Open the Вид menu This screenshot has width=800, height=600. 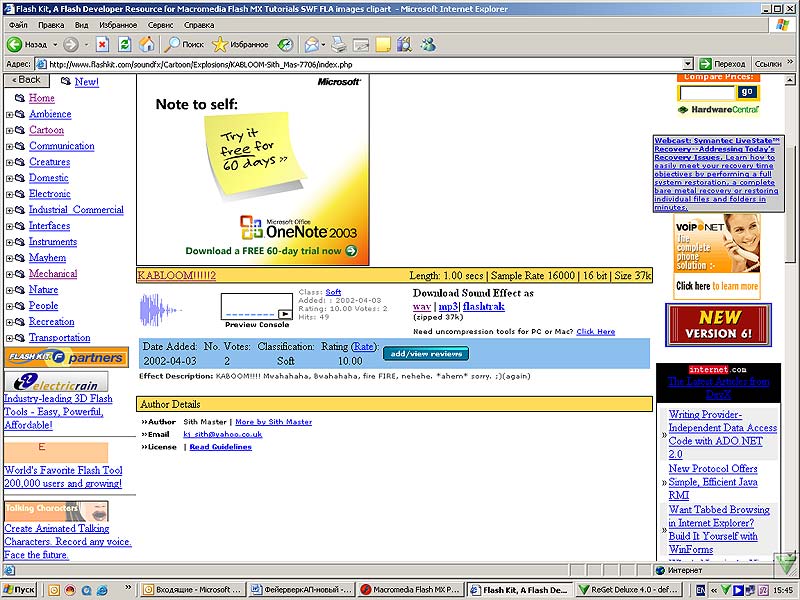point(81,24)
